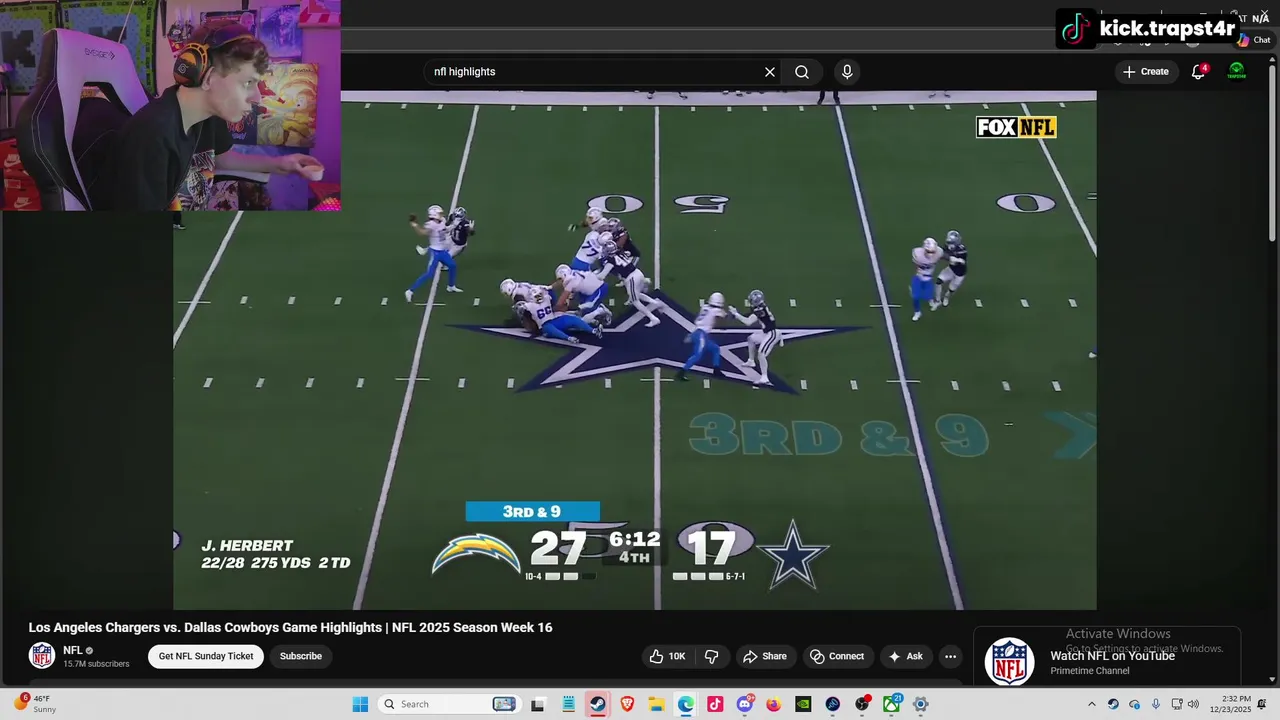Image resolution: width=1280 pixels, height=720 pixels.
Task: Start voice search with the microphone icon
Action: [847, 72]
